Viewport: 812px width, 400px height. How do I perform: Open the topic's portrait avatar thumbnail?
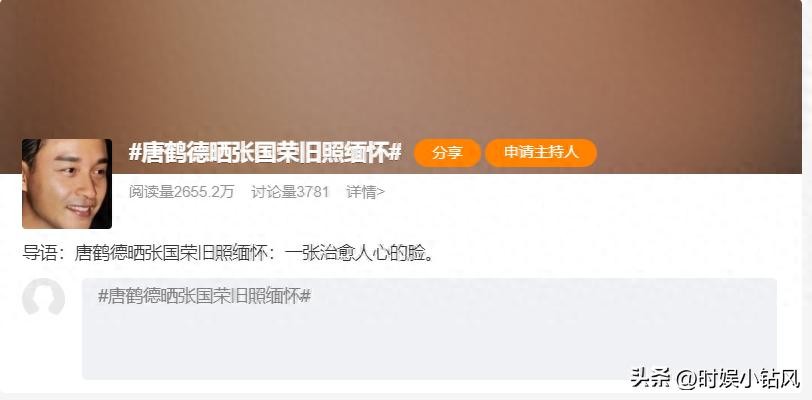pos(67,183)
